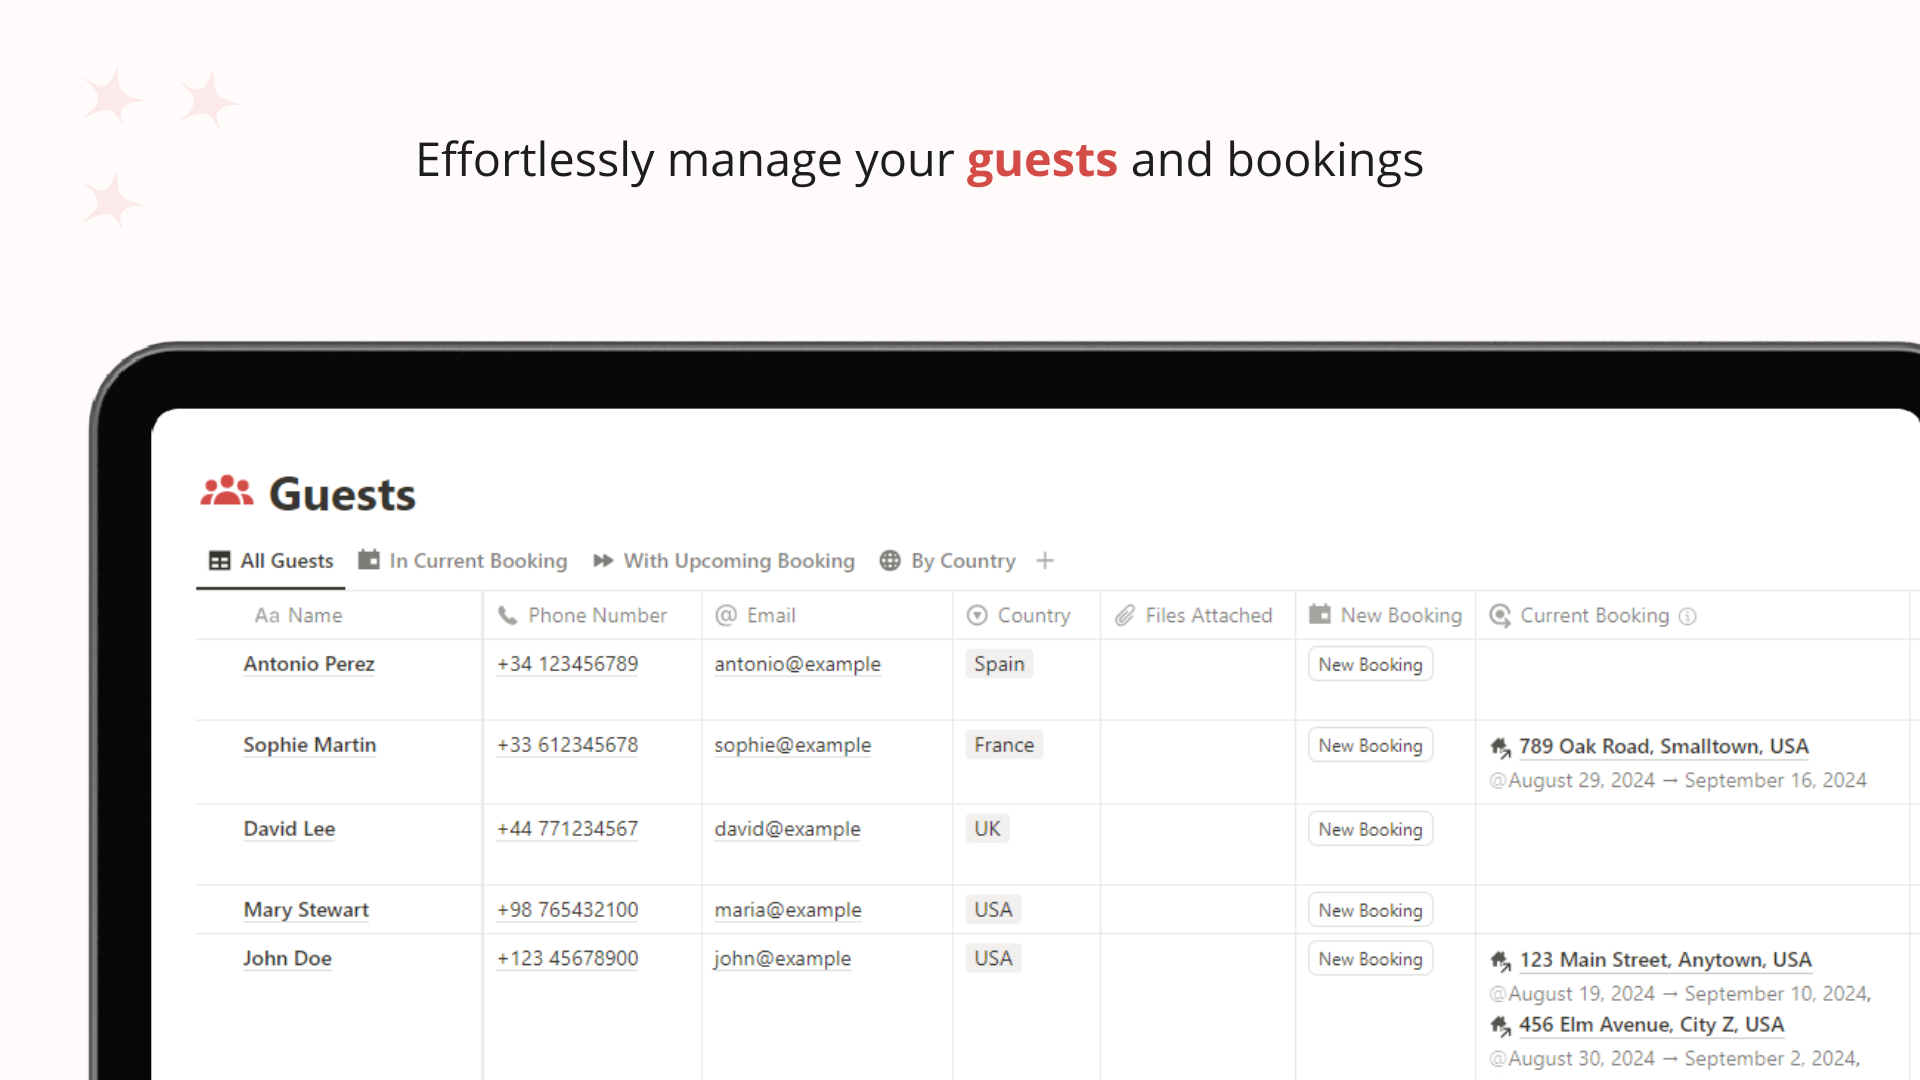Click the red Guests group icon
The image size is (1920, 1080).
[x=227, y=491]
